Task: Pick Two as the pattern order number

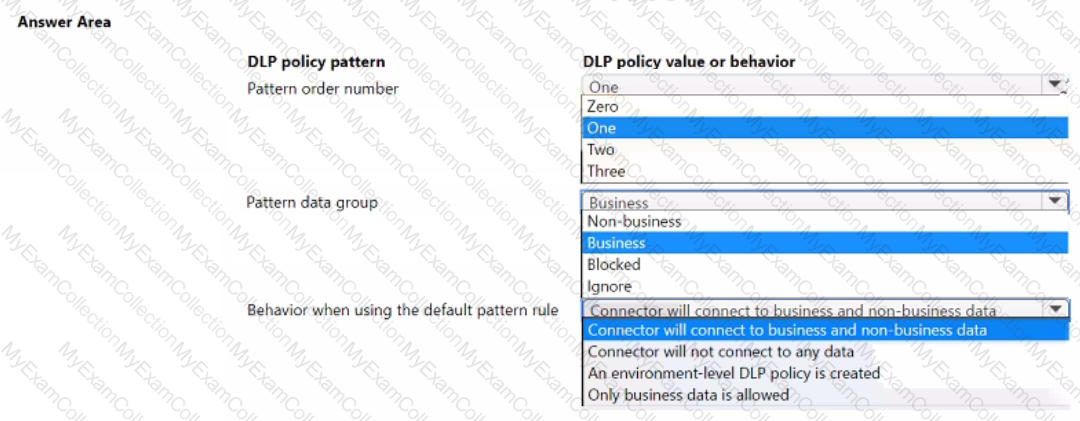Action: pos(601,150)
